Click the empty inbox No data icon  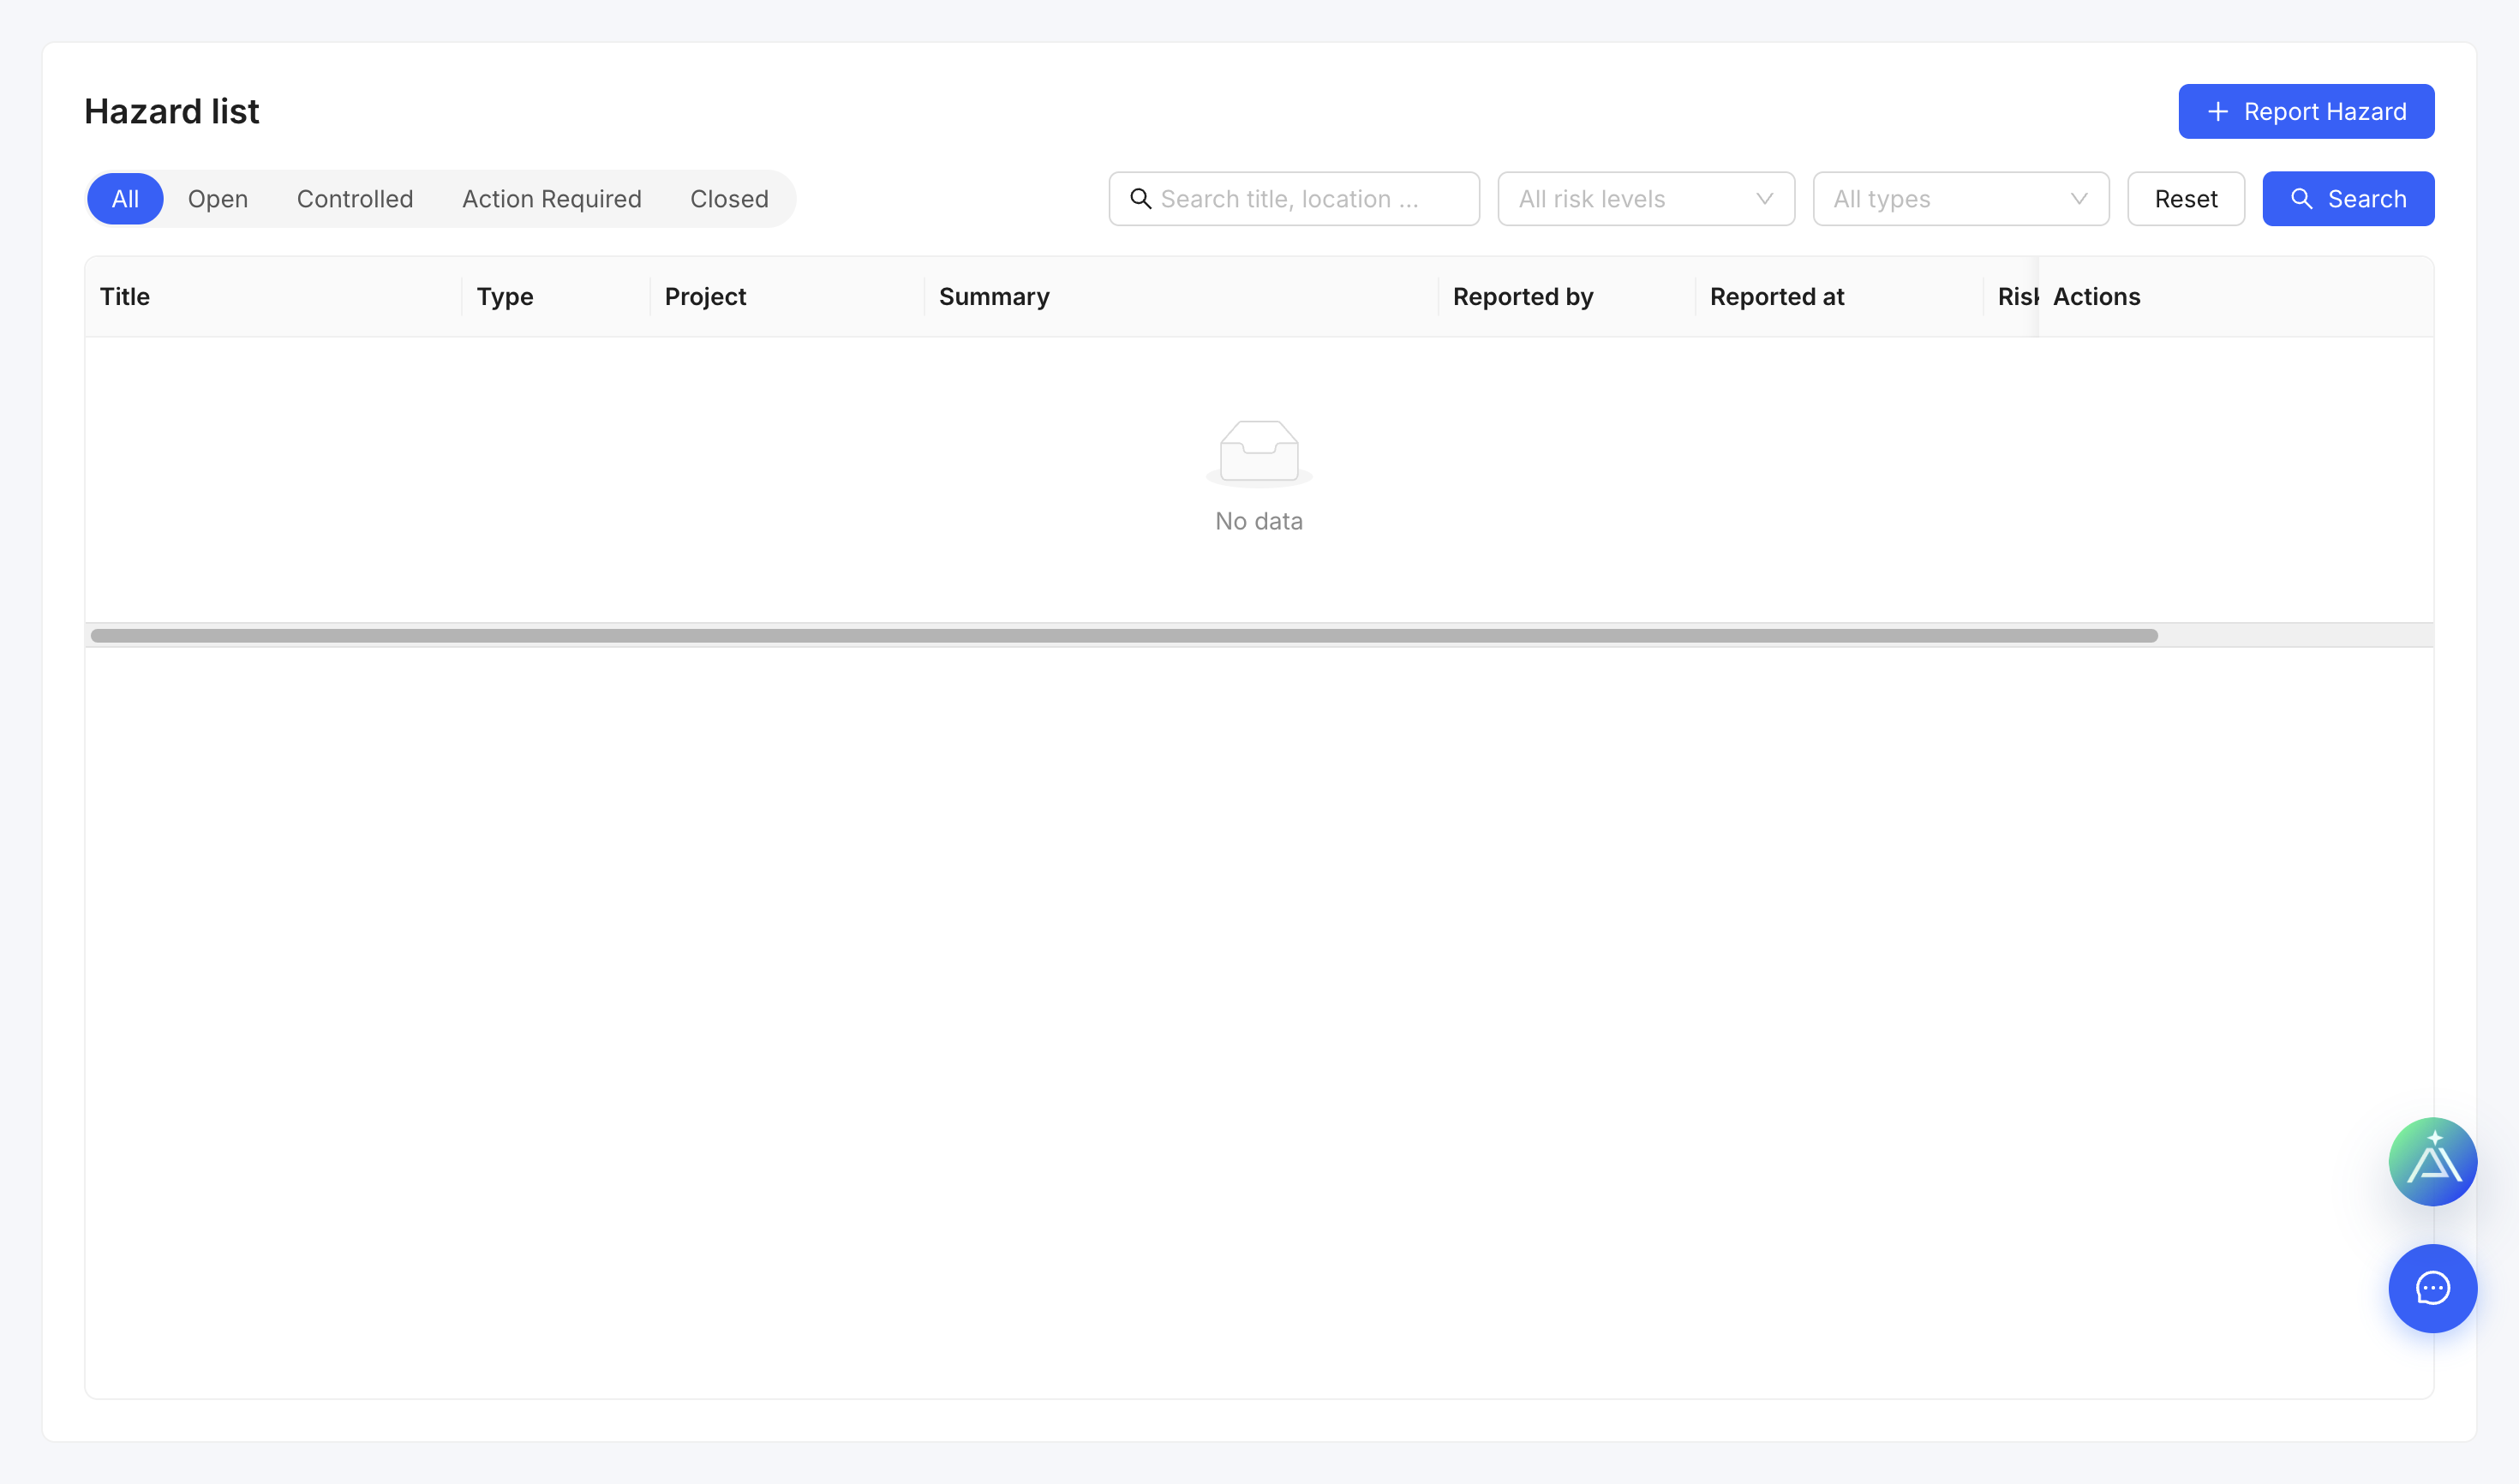[x=1259, y=452]
